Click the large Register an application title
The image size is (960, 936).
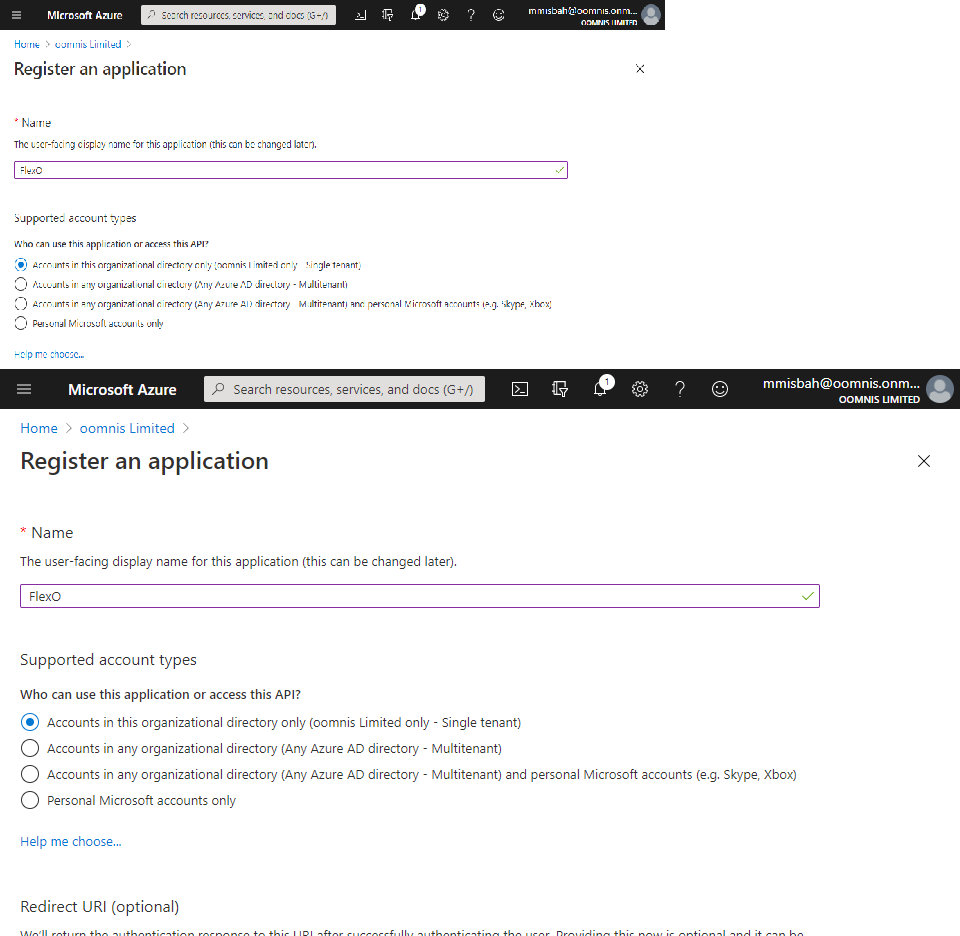tap(144, 461)
